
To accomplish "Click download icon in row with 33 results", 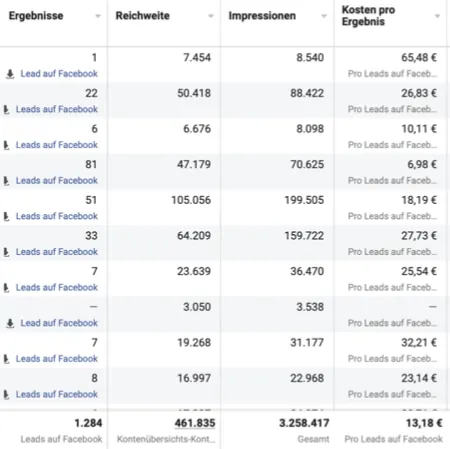I will point(6,252).
